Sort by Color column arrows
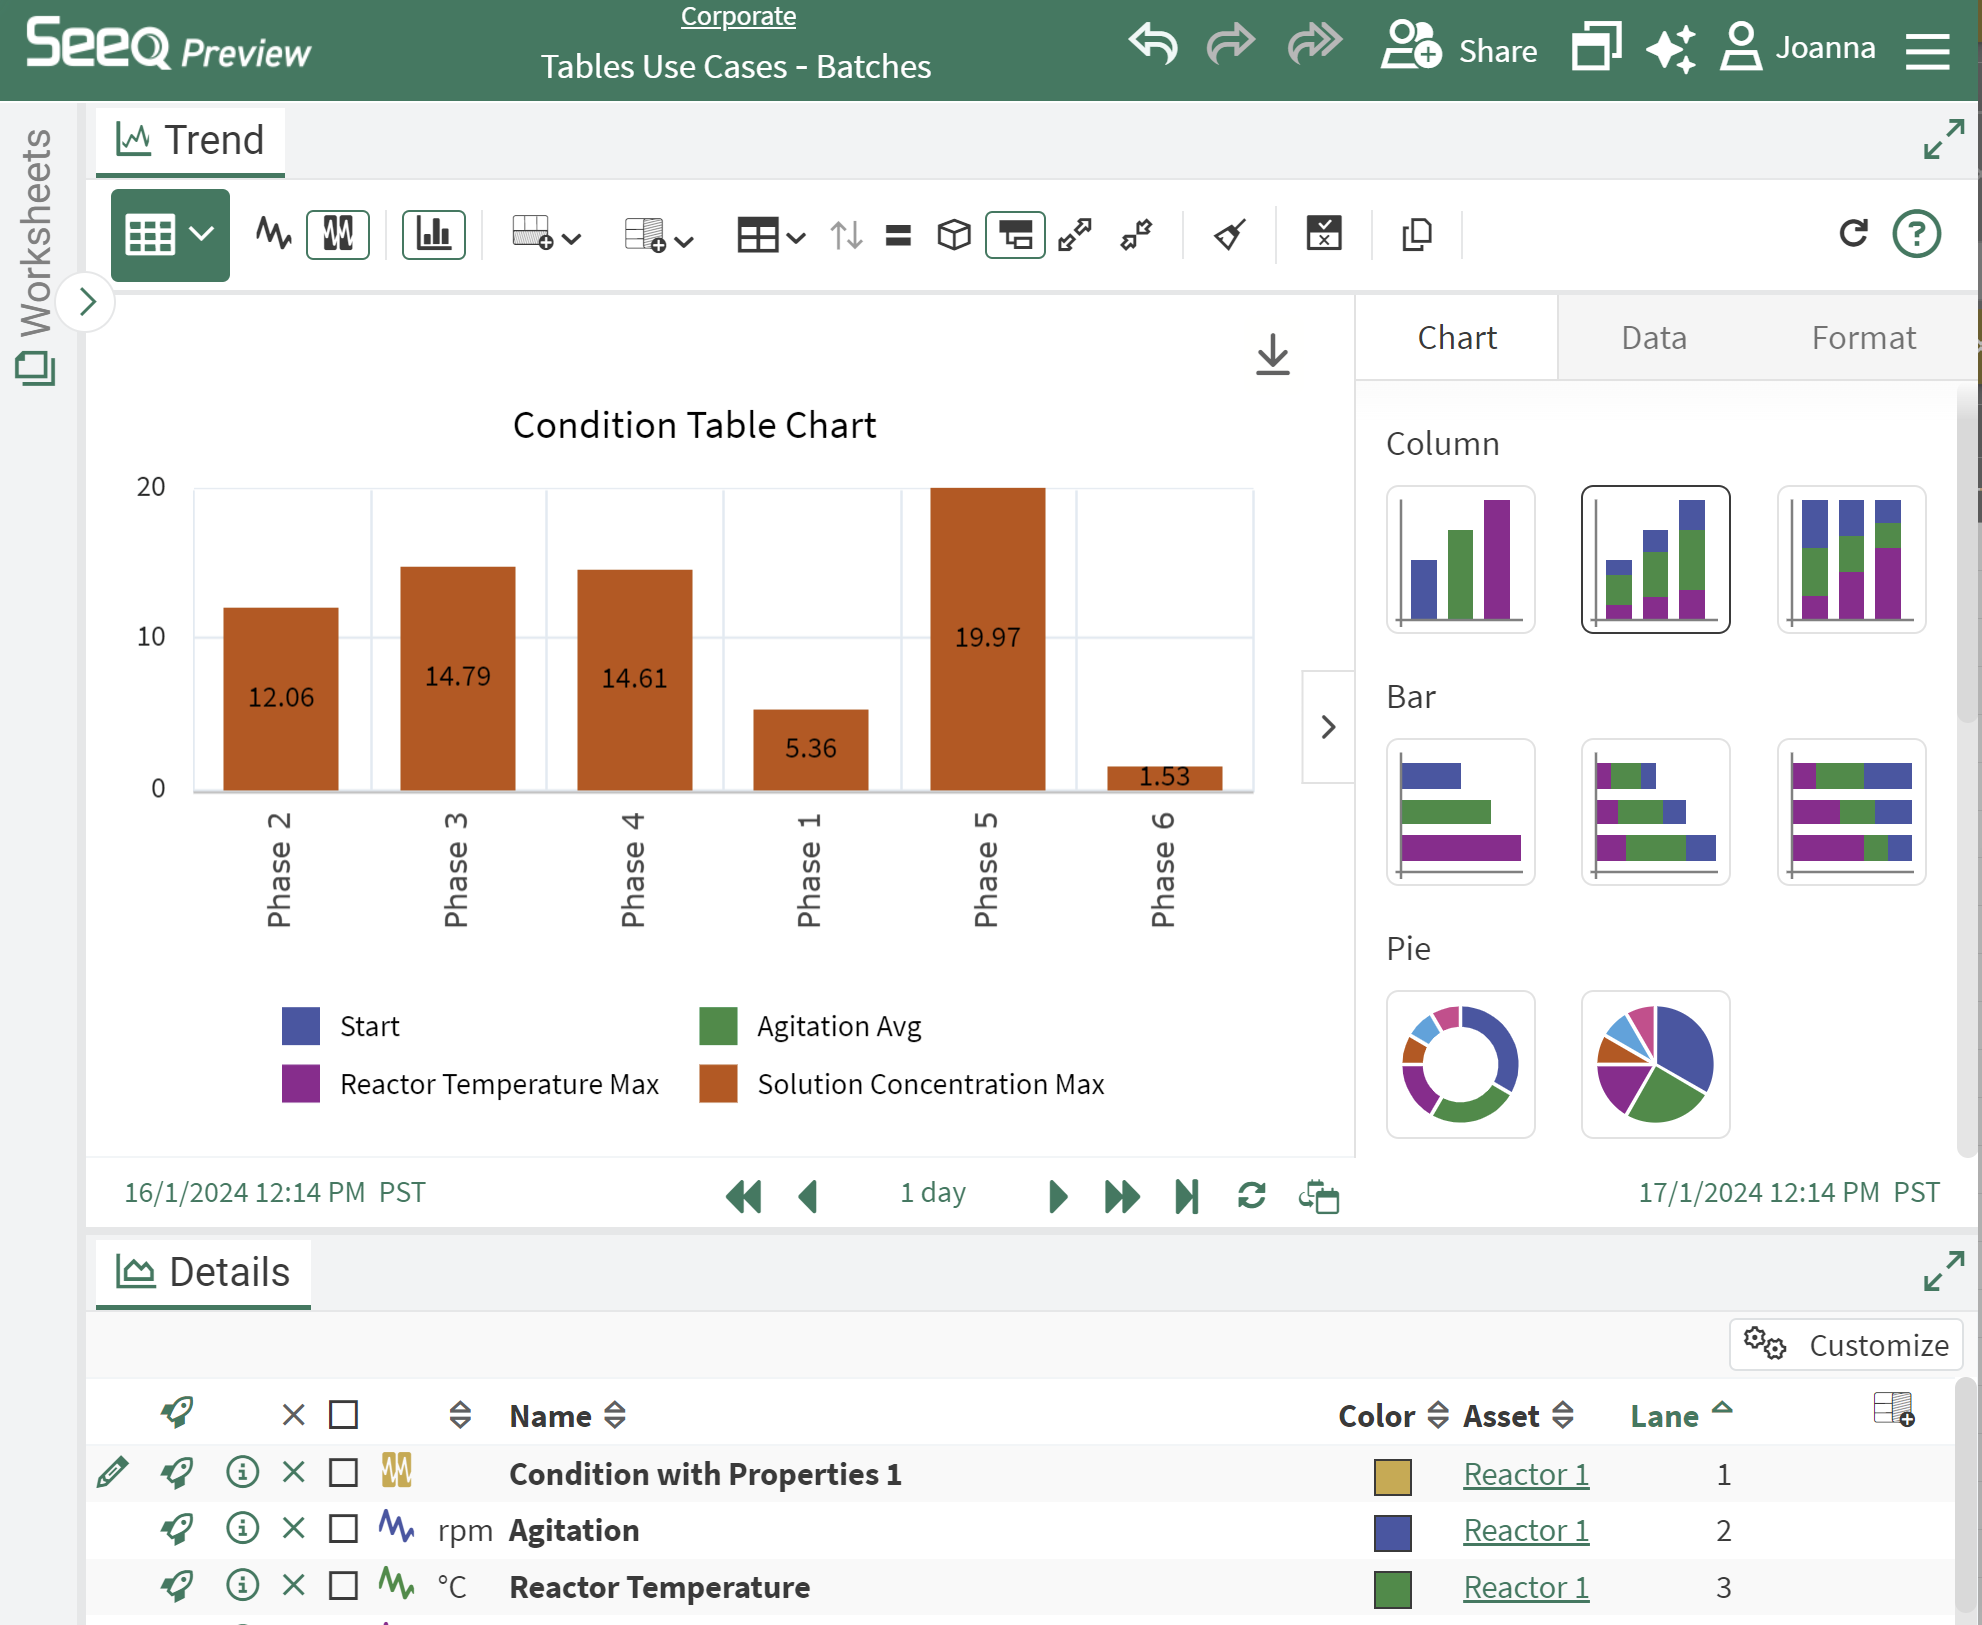 point(1438,1415)
